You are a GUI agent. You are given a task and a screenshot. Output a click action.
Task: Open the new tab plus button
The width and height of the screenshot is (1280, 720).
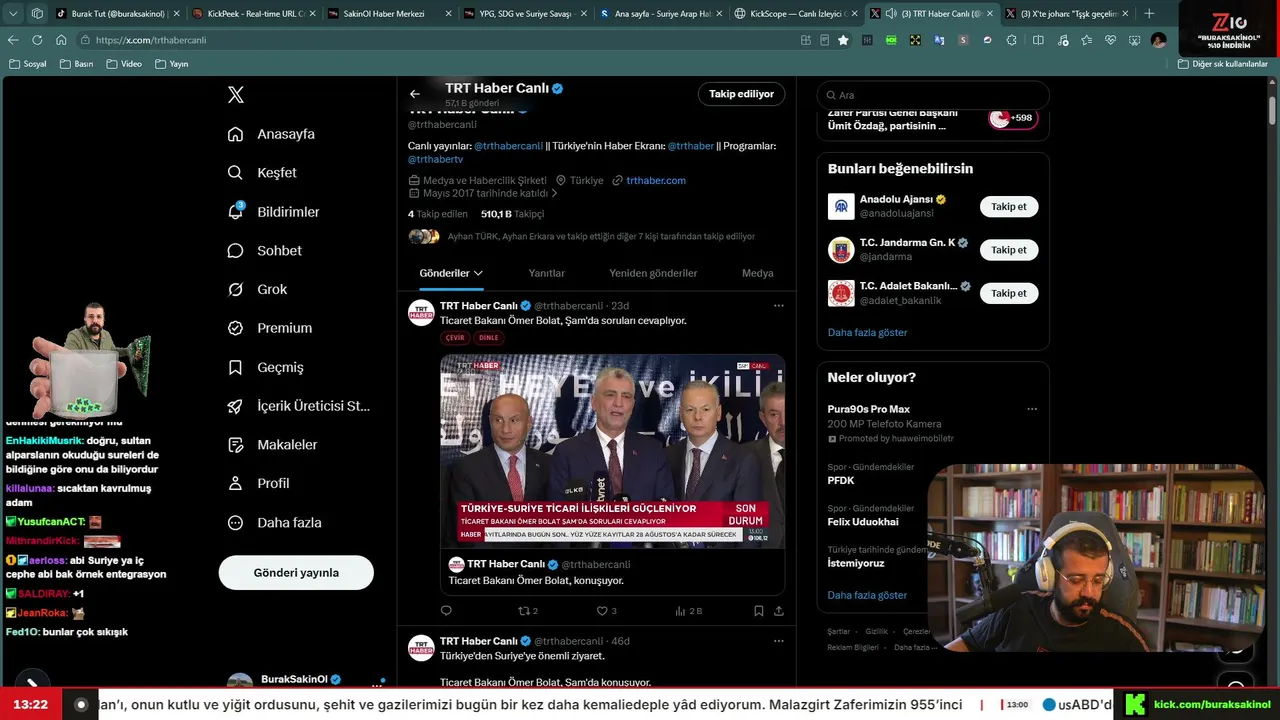click(1149, 14)
